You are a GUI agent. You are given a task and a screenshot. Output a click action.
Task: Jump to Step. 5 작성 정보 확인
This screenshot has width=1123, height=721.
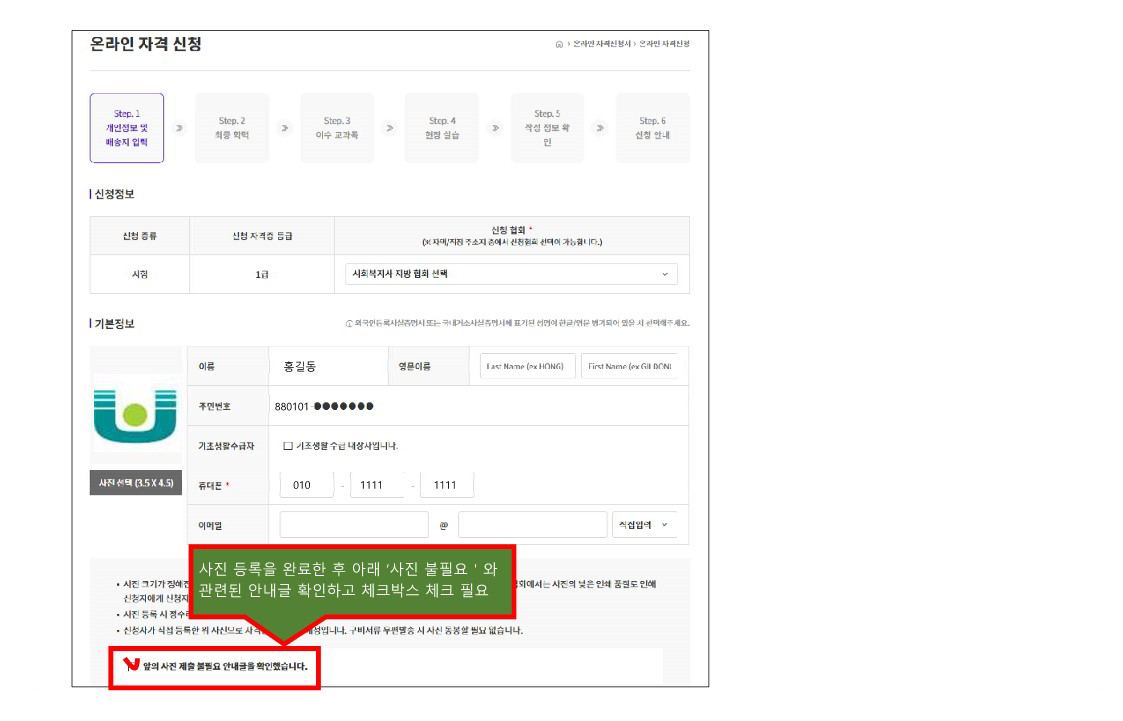[547, 128]
